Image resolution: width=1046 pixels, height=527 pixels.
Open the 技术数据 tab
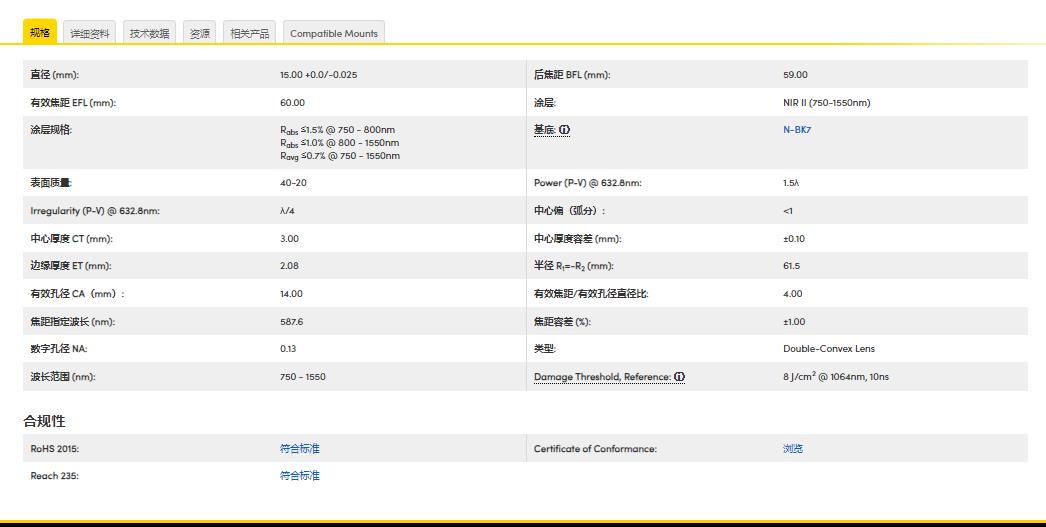(x=149, y=33)
